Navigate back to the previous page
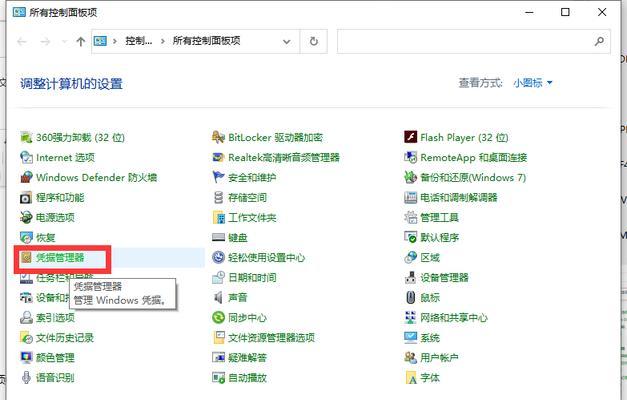 (22, 41)
